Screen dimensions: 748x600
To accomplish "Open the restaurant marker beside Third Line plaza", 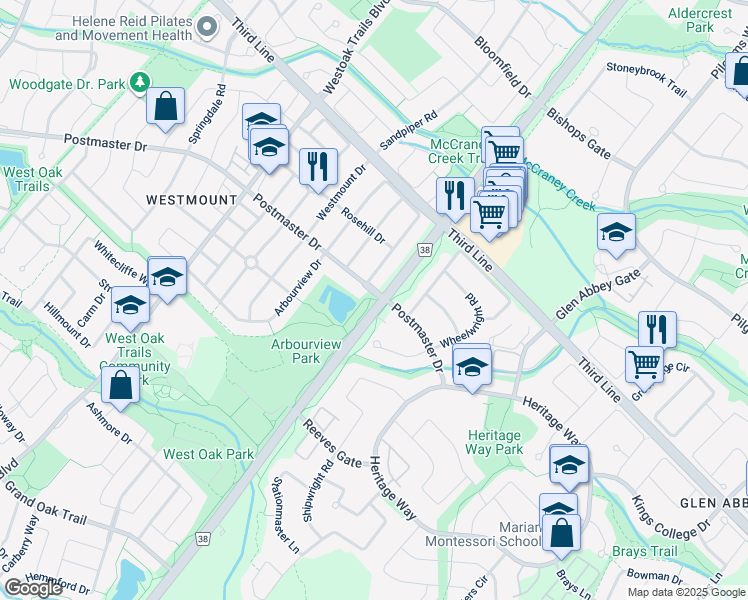I will coord(455,197).
